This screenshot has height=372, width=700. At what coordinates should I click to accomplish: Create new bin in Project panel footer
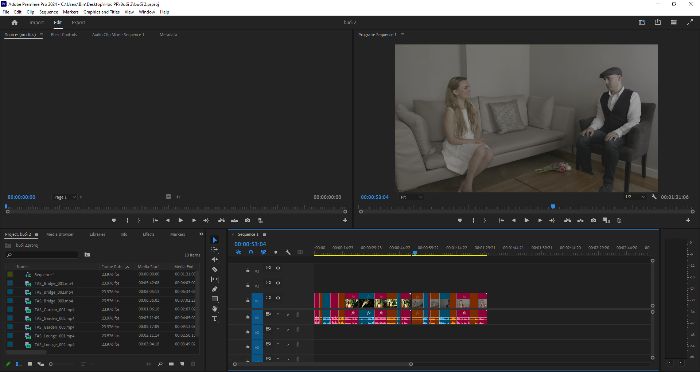tap(171, 364)
